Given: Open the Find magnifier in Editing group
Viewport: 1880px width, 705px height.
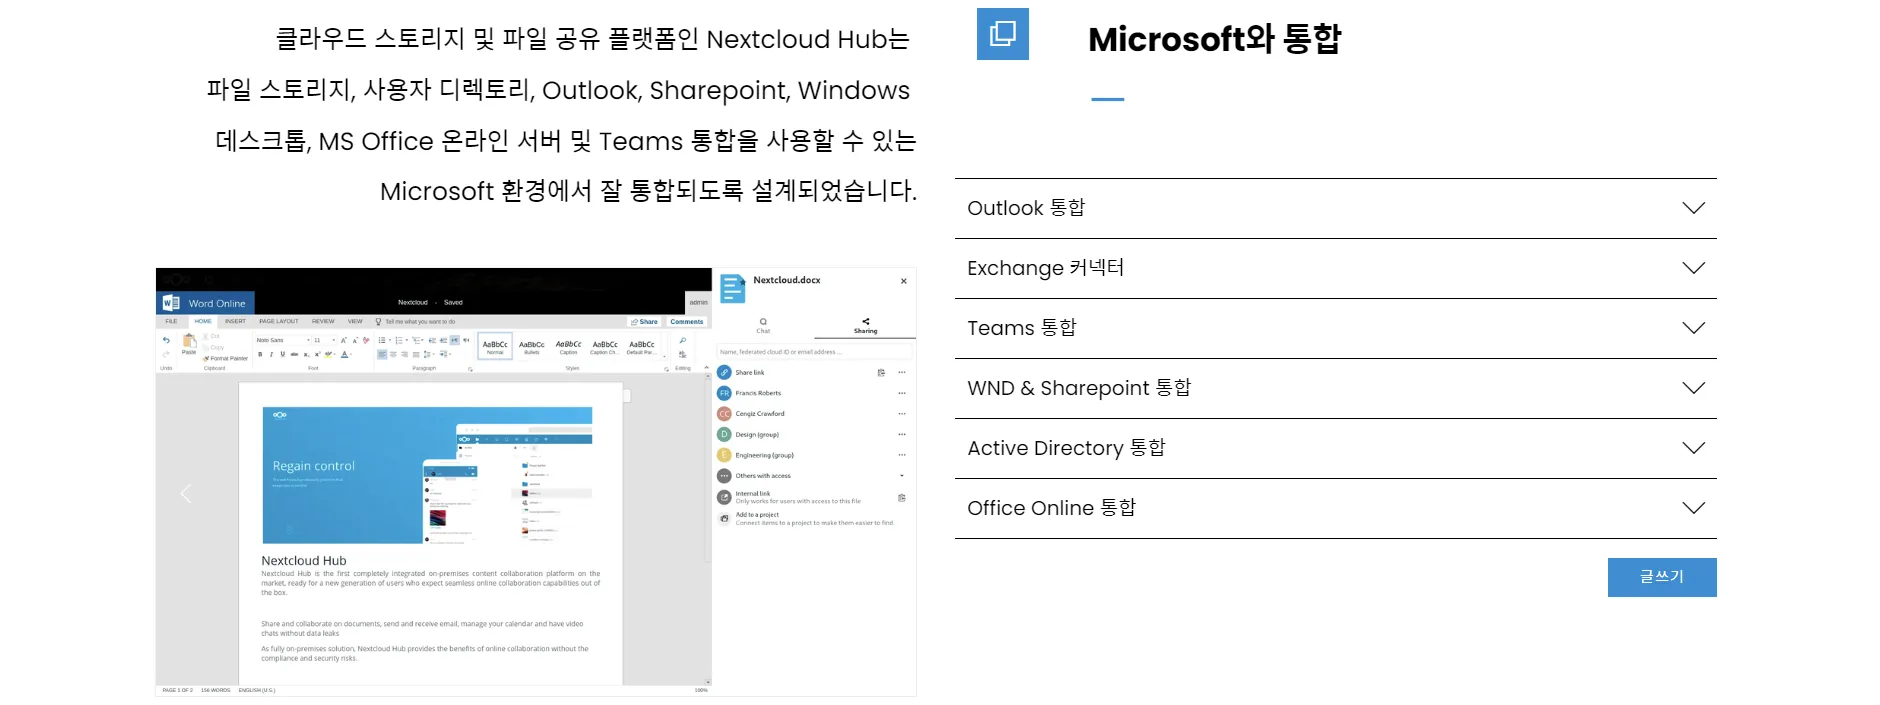Looking at the screenshot, I should pyautogui.click(x=683, y=340).
